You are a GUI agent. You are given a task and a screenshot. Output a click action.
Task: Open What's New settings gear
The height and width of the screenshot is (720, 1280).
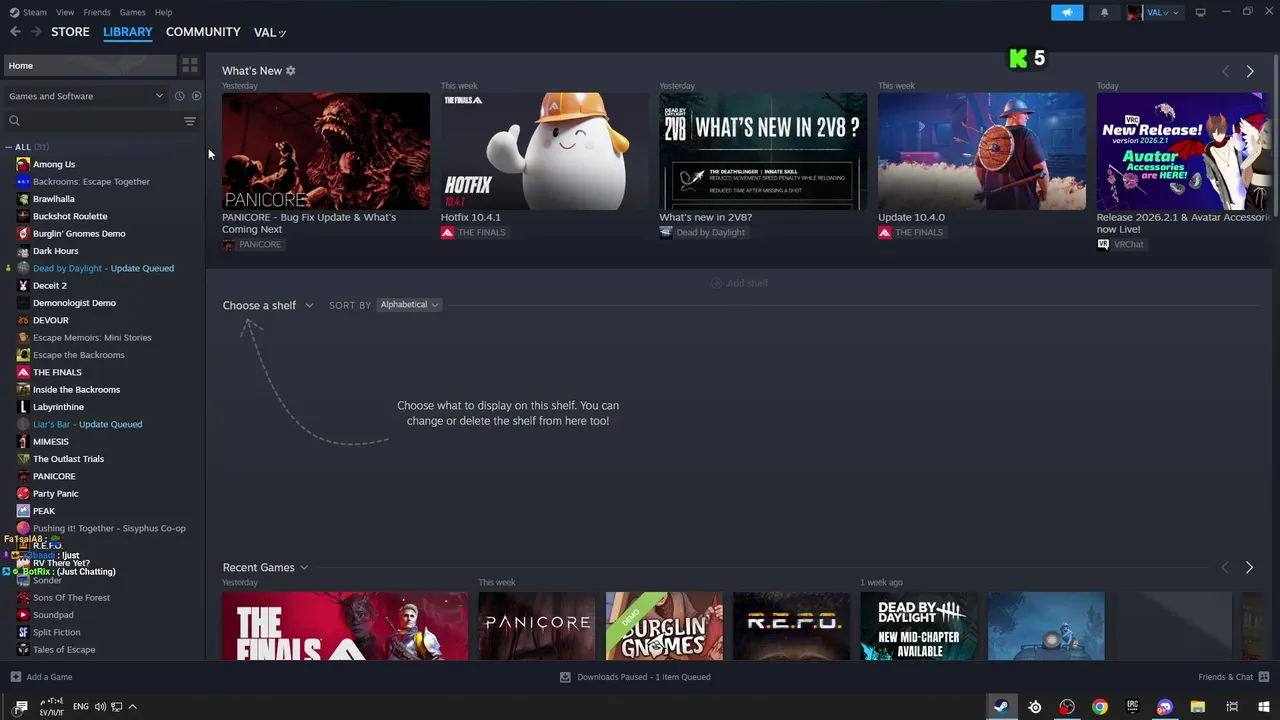point(291,71)
